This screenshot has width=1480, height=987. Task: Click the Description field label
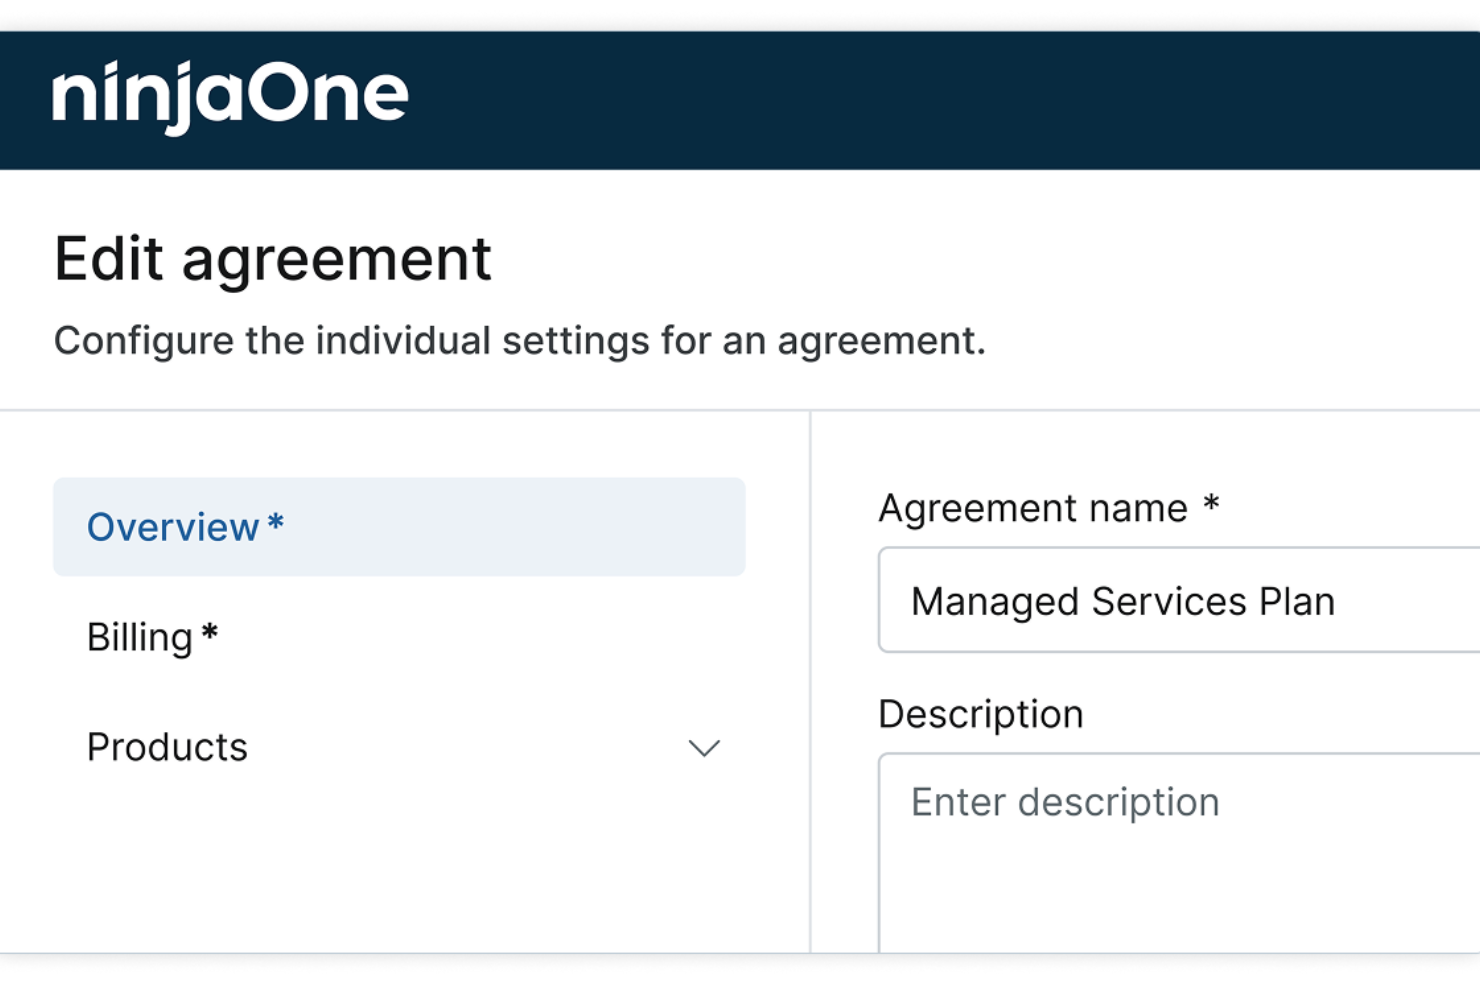(980, 714)
